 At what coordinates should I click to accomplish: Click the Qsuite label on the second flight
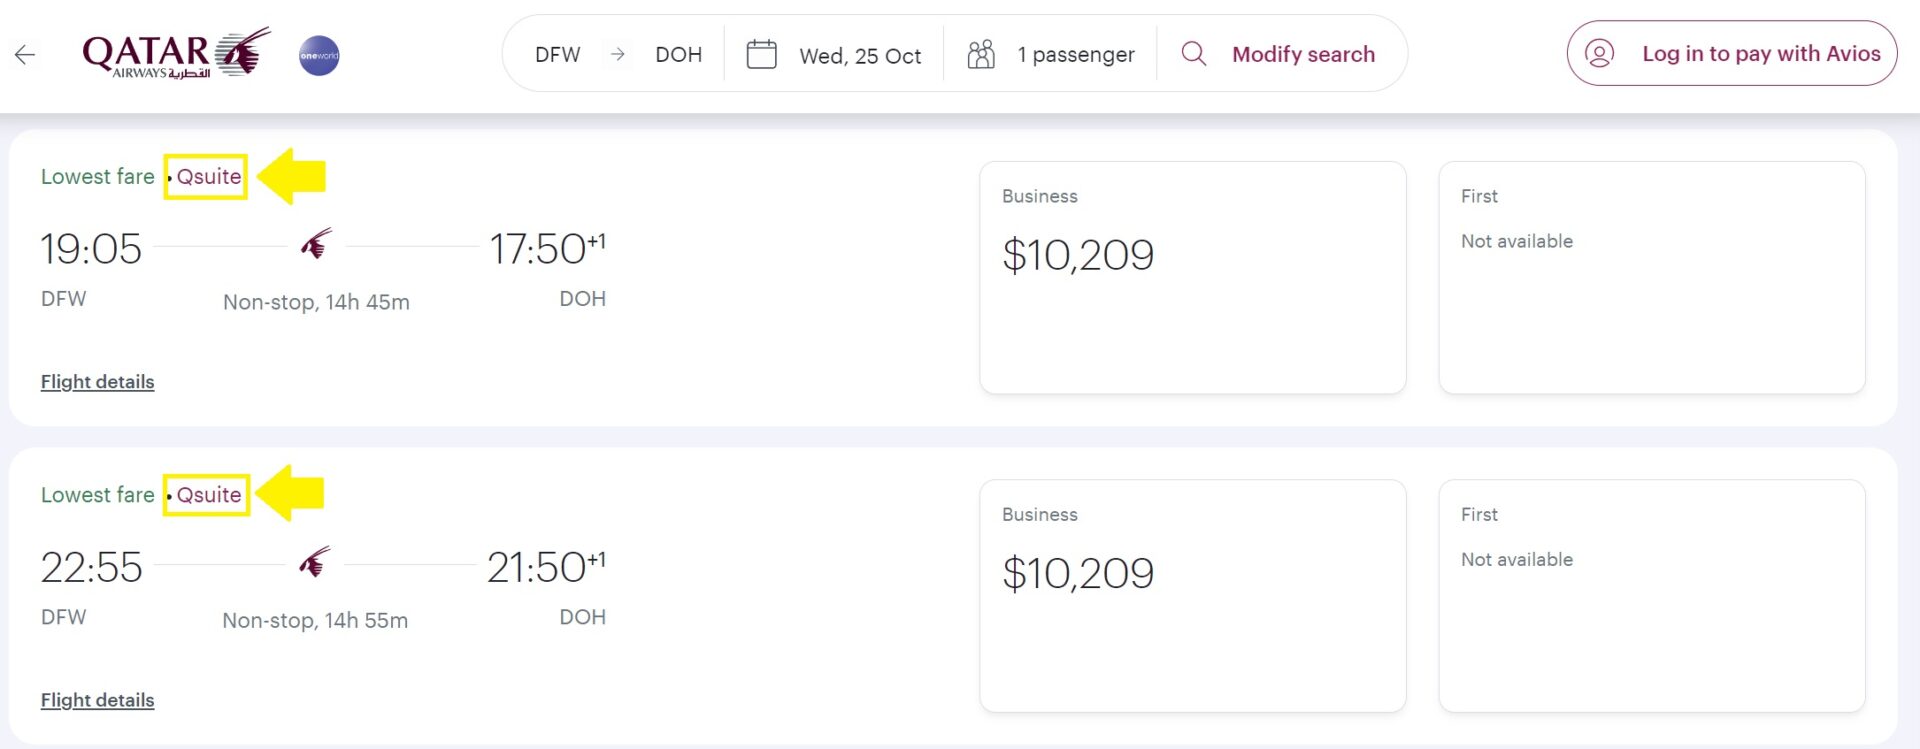point(206,494)
